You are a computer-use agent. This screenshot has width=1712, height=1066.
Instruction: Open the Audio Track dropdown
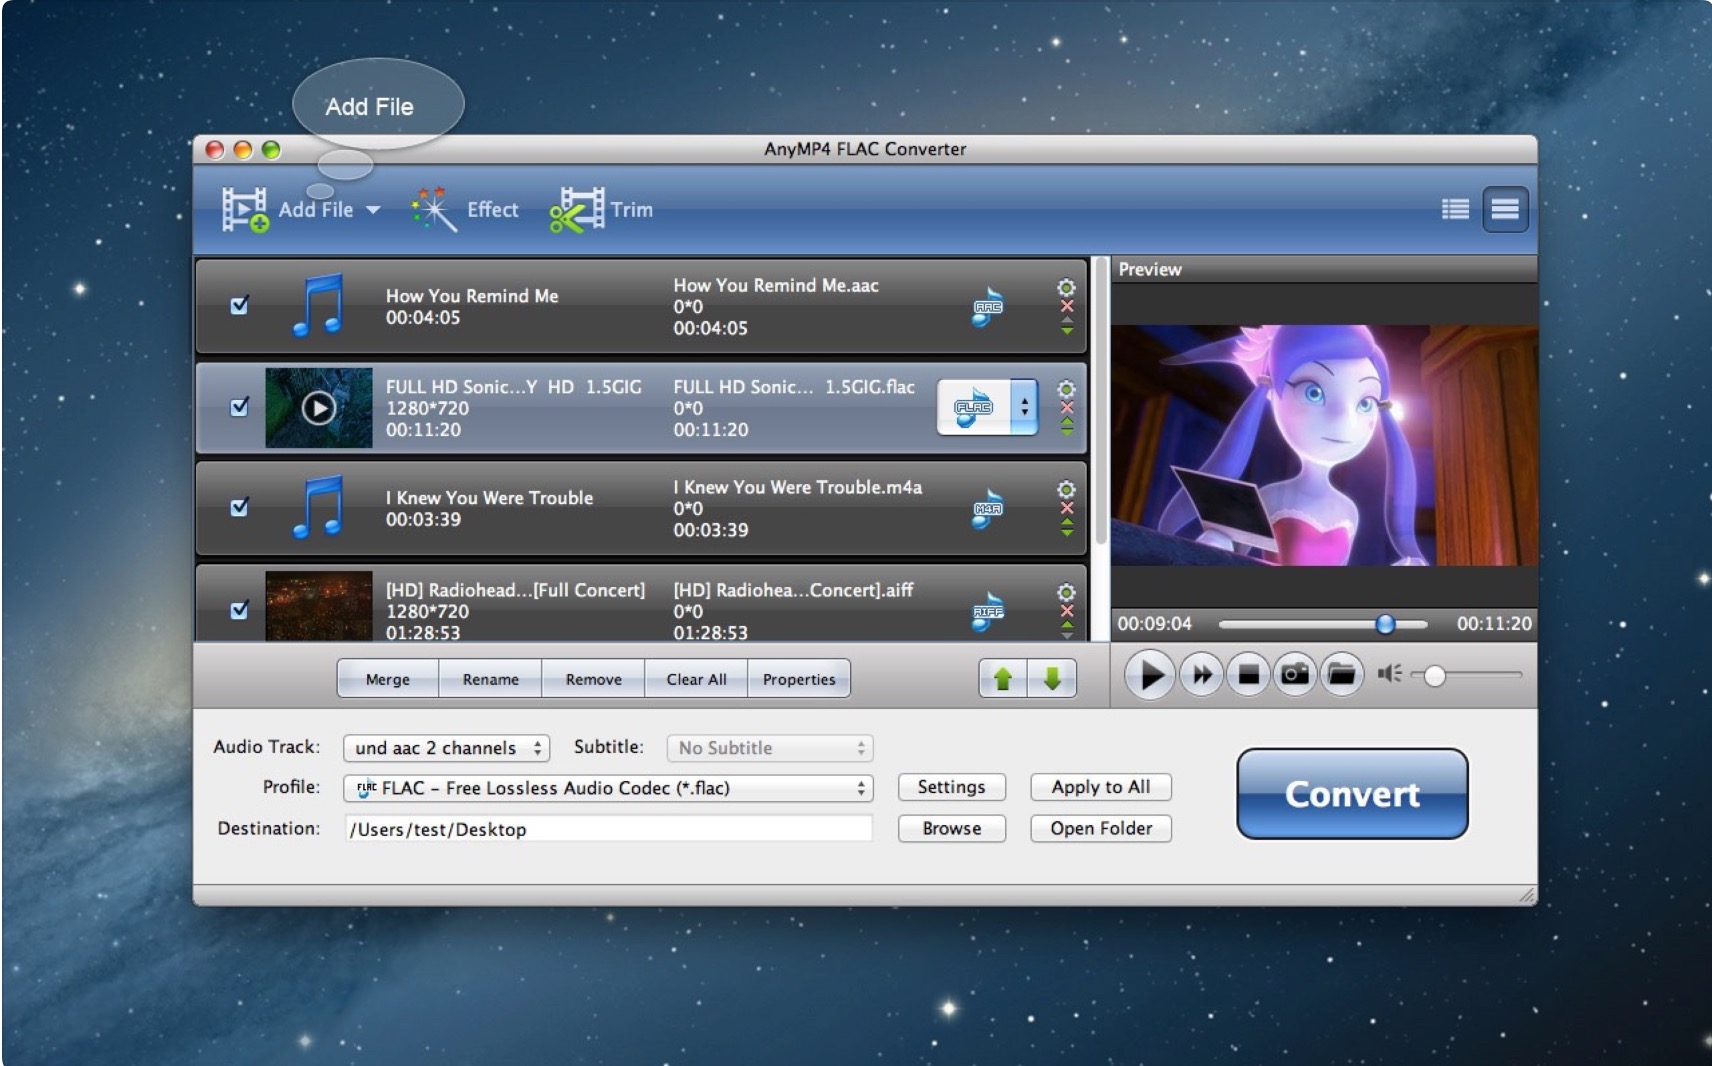(x=446, y=748)
